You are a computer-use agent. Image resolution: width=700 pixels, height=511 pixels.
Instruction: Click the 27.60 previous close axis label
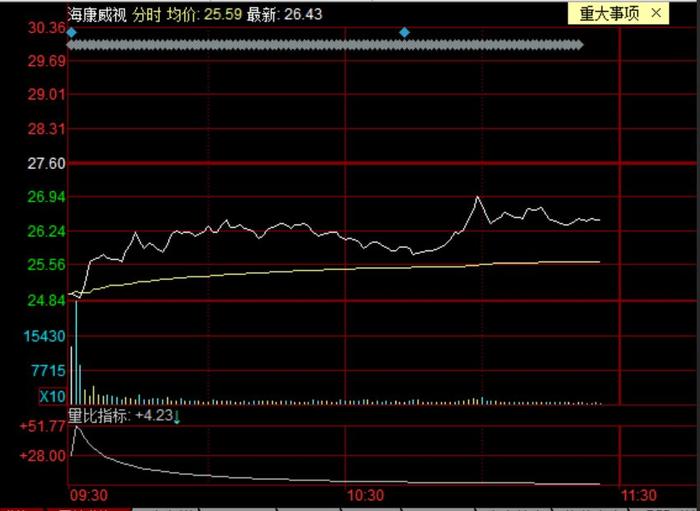pyautogui.click(x=46, y=163)
